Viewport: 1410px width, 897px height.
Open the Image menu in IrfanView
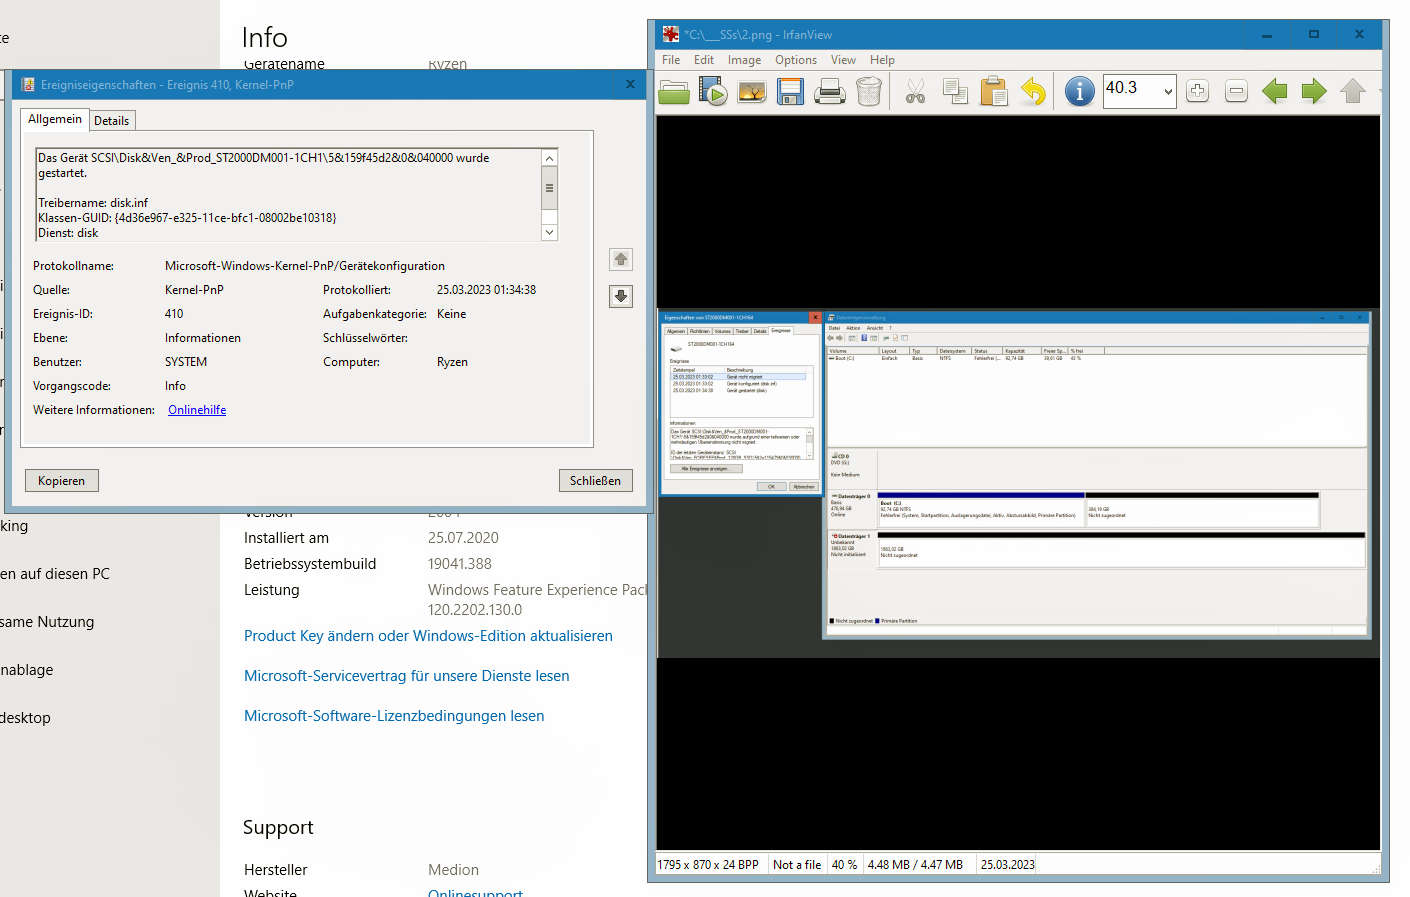click(x=744, y=60)
